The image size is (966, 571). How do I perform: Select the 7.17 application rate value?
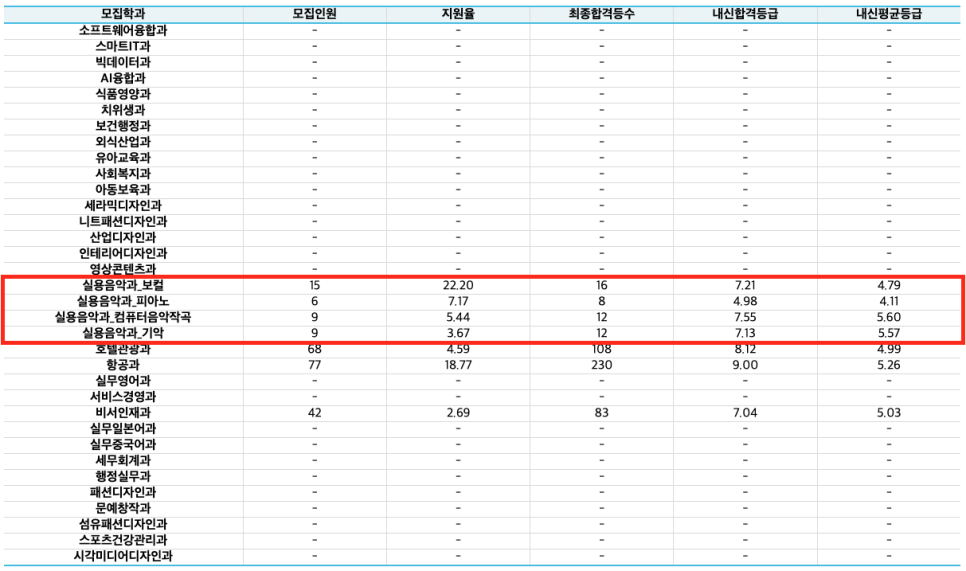point(458,301)
